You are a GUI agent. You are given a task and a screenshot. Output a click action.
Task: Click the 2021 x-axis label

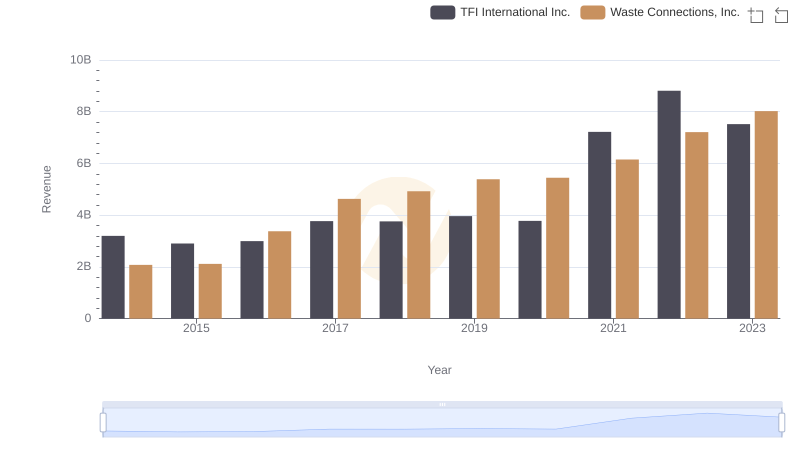coord(613,328)
